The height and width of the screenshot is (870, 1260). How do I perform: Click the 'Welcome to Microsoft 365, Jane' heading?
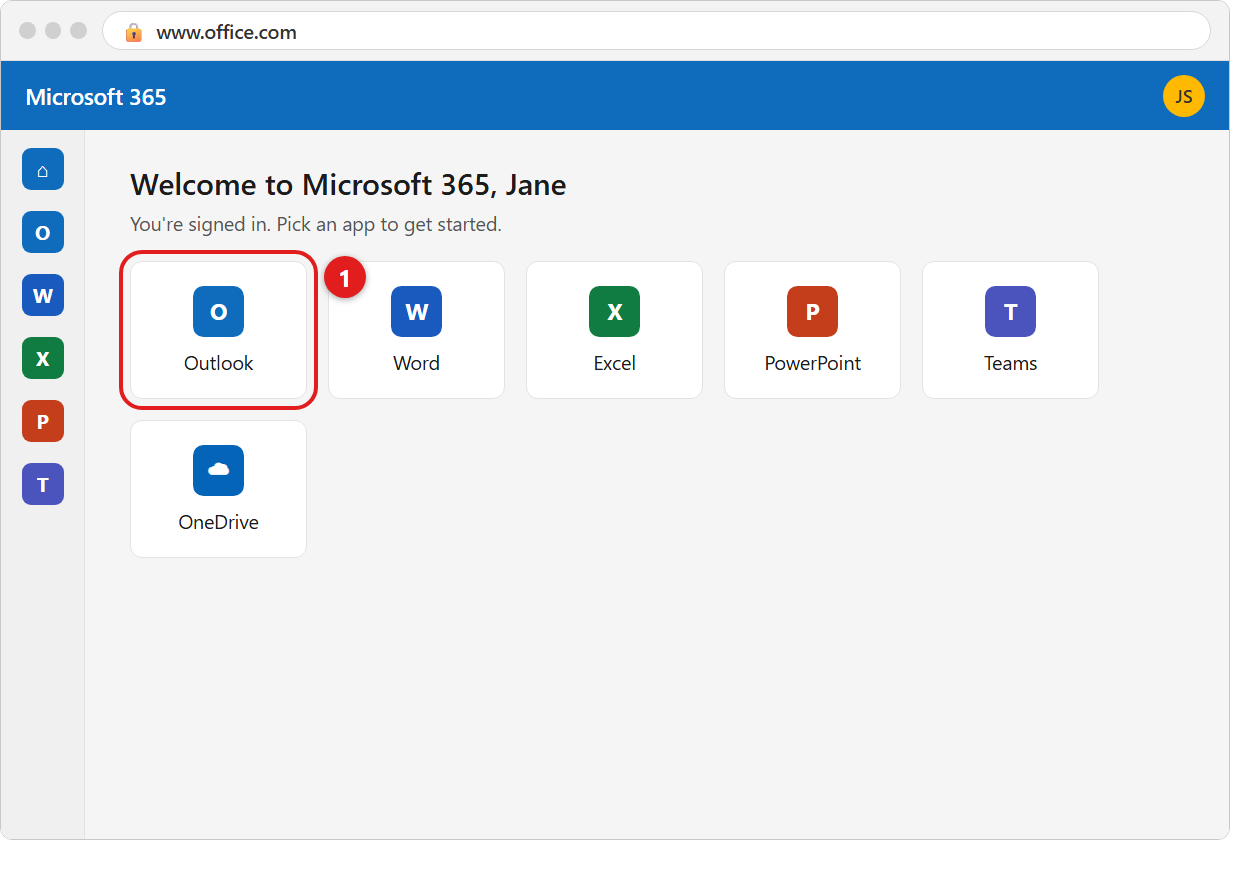(x=348, y=185)
